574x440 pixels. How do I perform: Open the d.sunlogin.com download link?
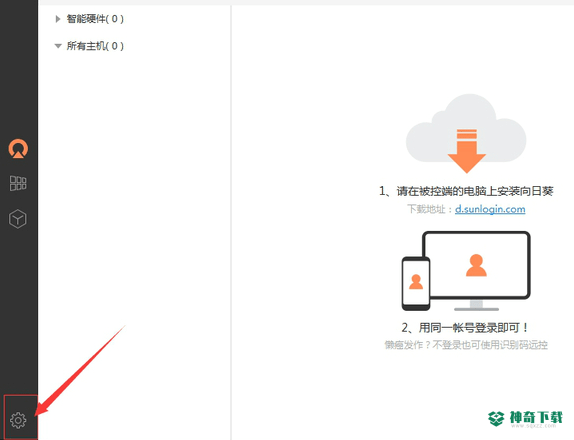click(x=490, y=209)
